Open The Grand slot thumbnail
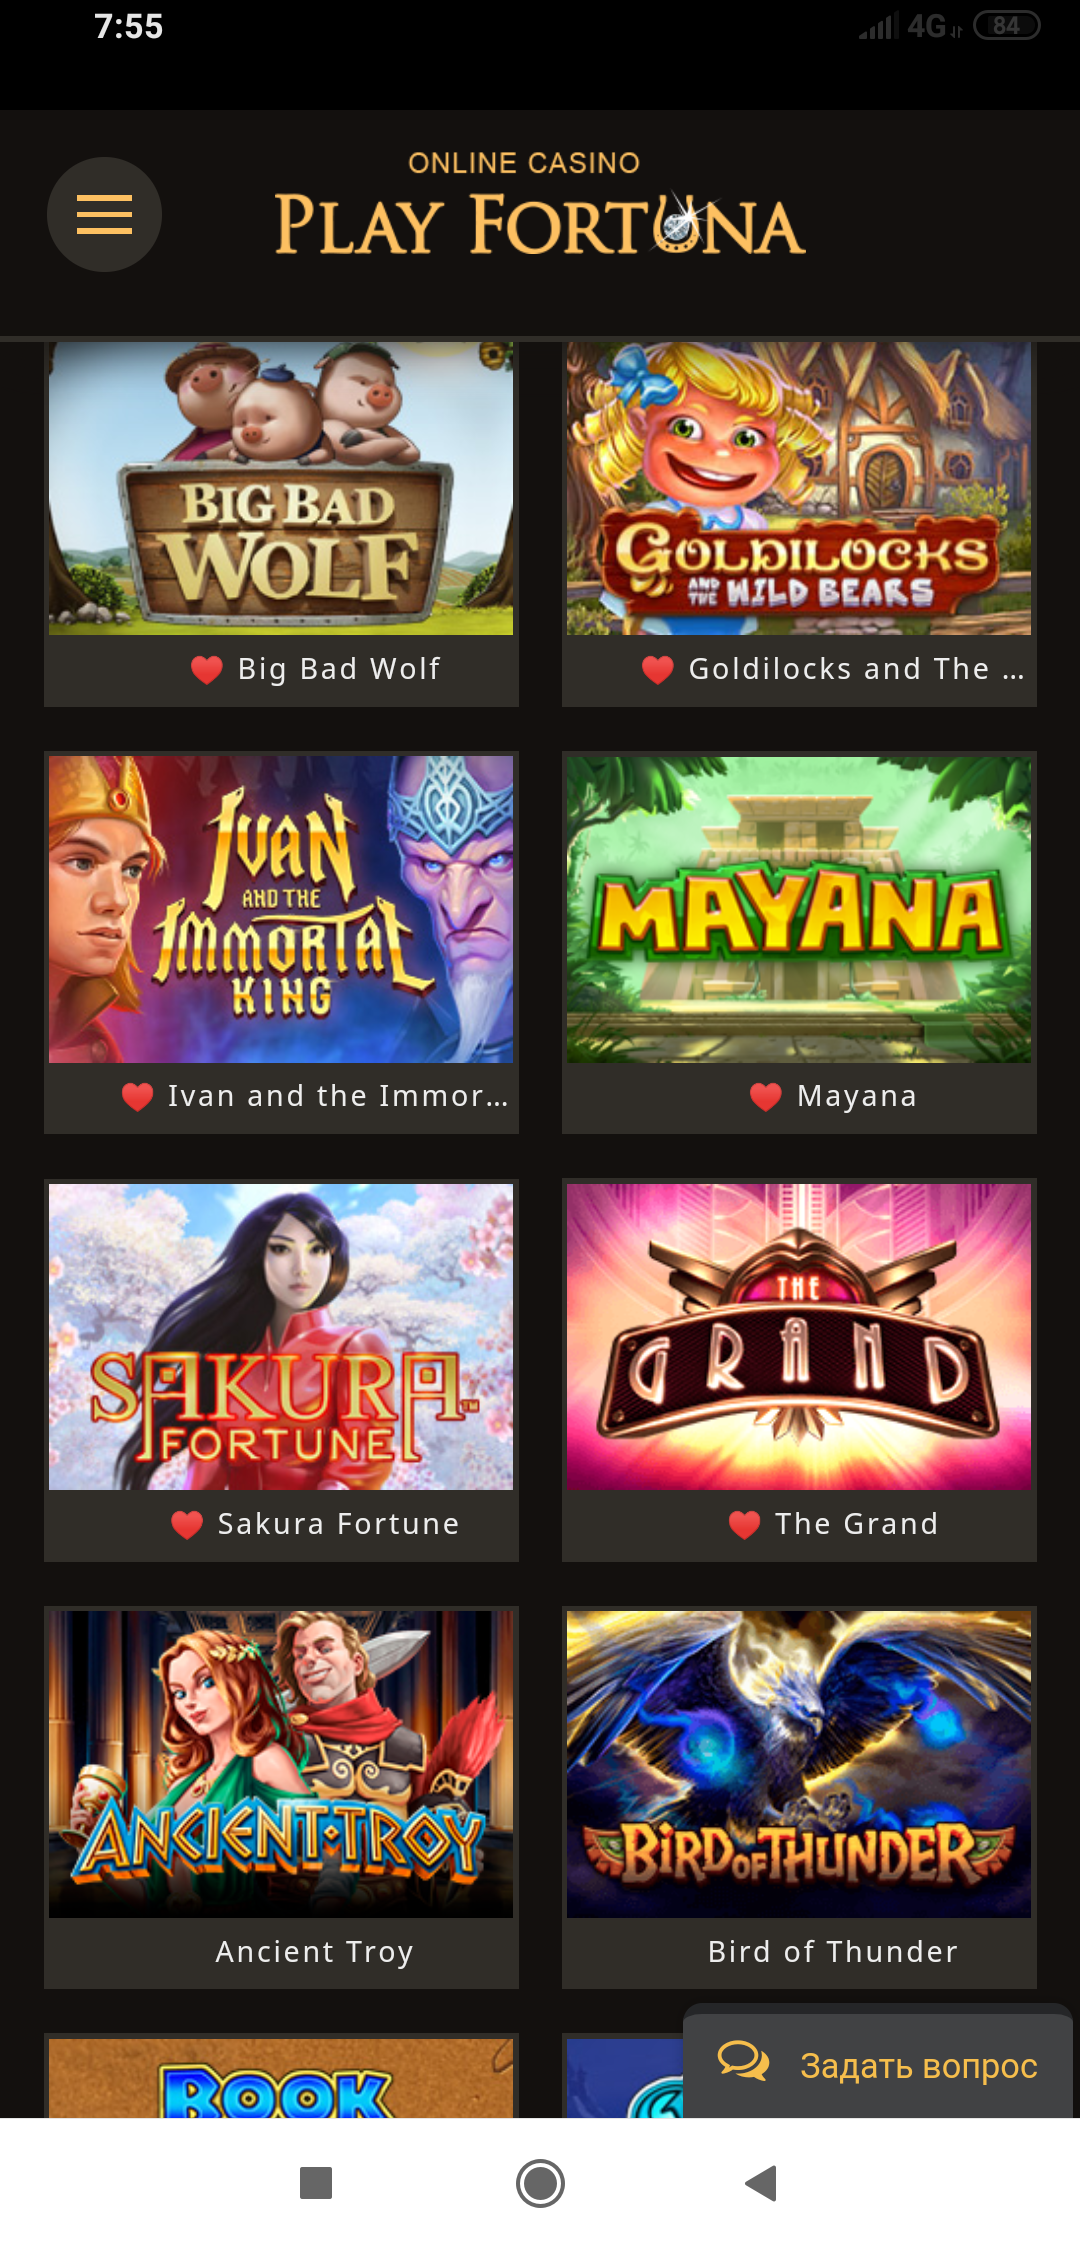Screen dimensions: 1080x2248 (799, 1337)
